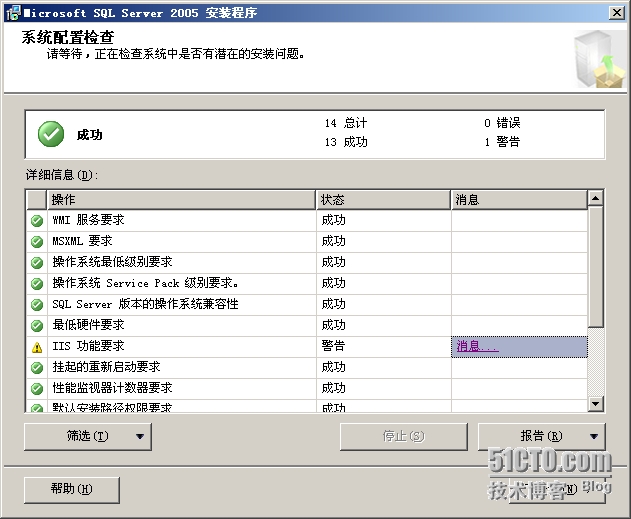Image resolution: width=631 pixels, height=519 pixels.
Task: Click the check icon for 操作系统 Service Pack 级别要求
Action: coord(37,283)
